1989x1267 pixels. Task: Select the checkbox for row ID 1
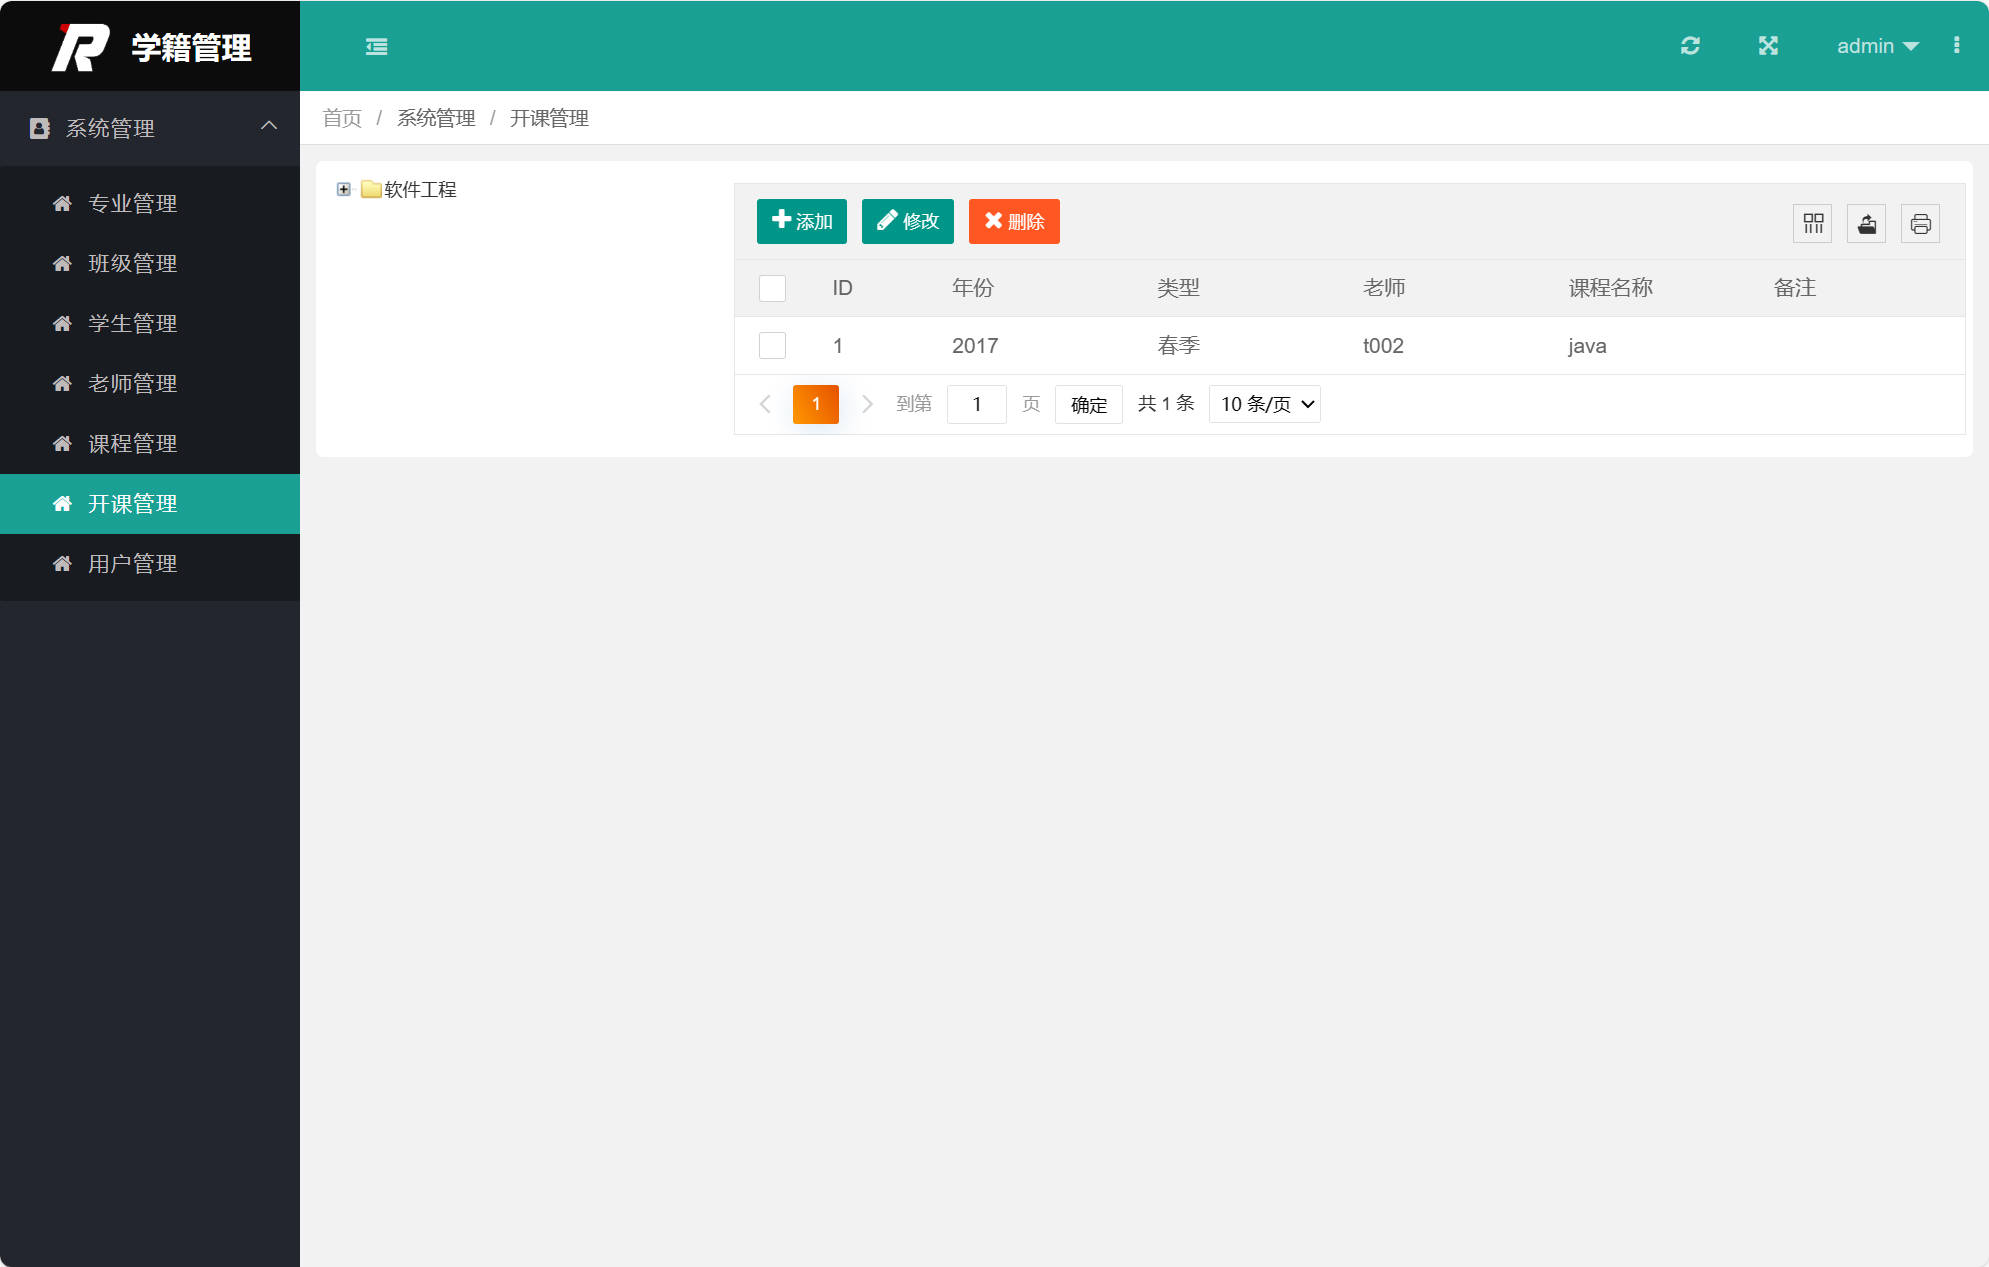[772, 345]
